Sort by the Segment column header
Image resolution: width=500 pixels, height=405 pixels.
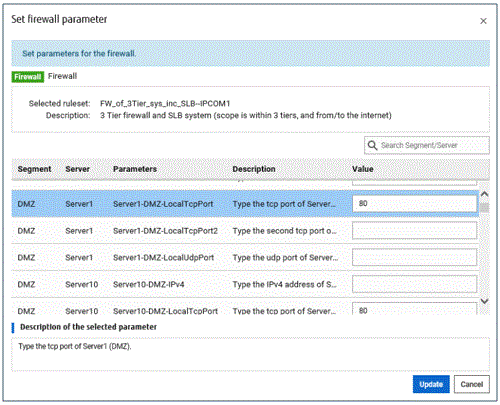coord(34,169)
